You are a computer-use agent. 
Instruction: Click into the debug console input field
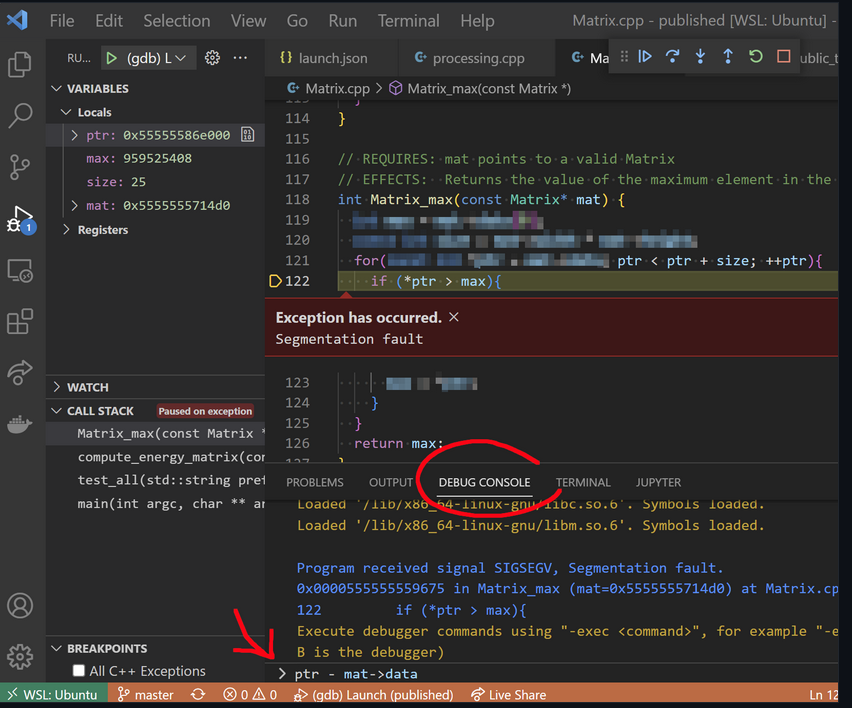tap(560, 674)
